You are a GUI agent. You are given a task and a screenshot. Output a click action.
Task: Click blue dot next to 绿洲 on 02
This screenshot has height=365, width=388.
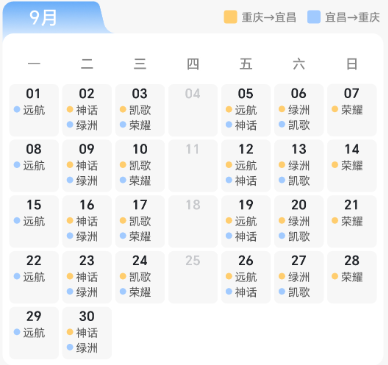pos(70,125)
